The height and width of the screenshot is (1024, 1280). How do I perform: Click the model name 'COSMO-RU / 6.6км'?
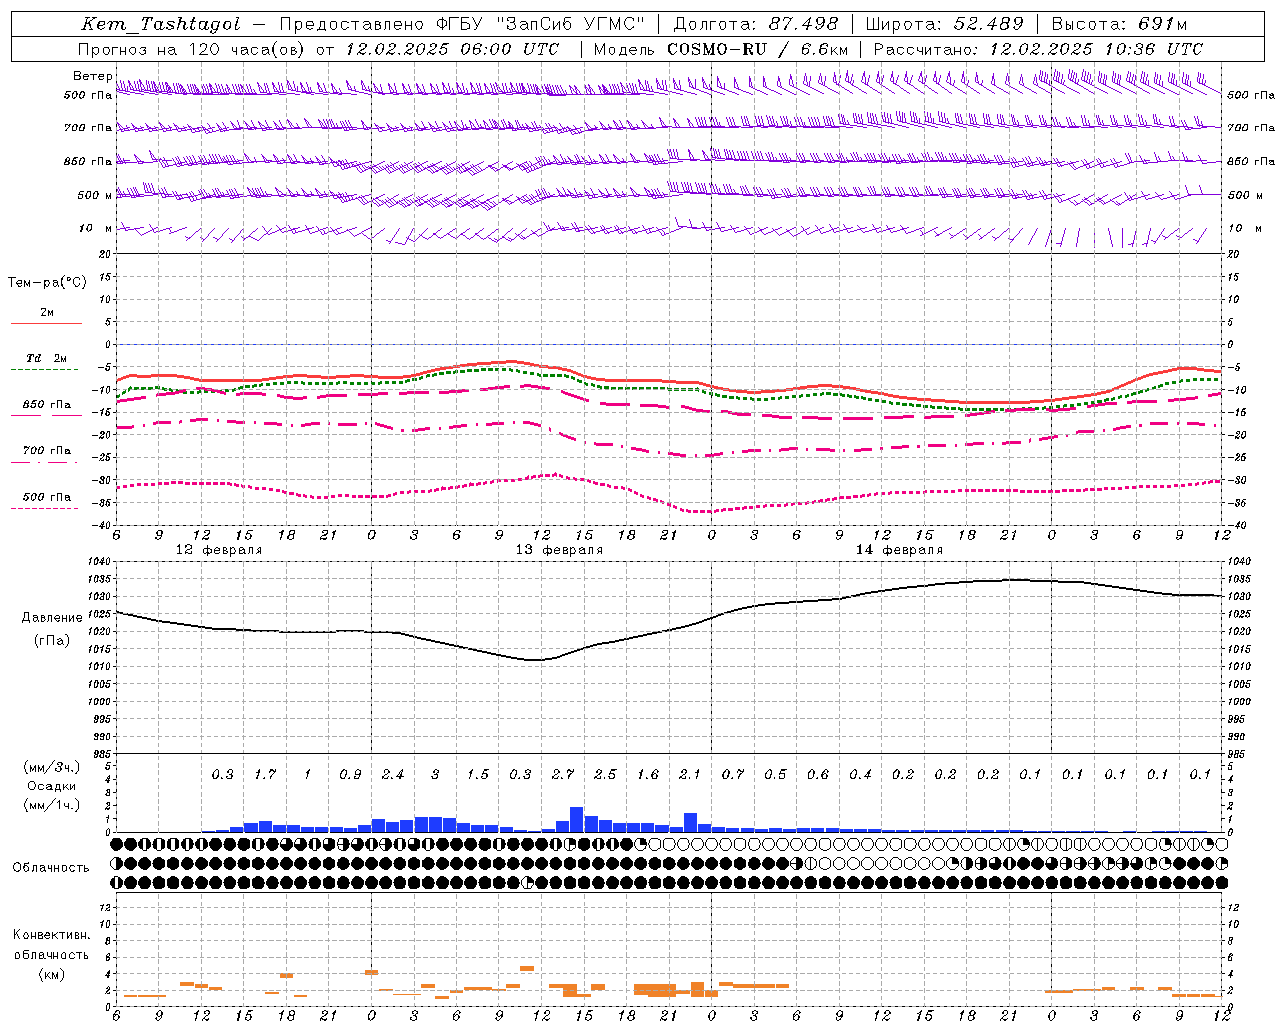pos(757,49)
